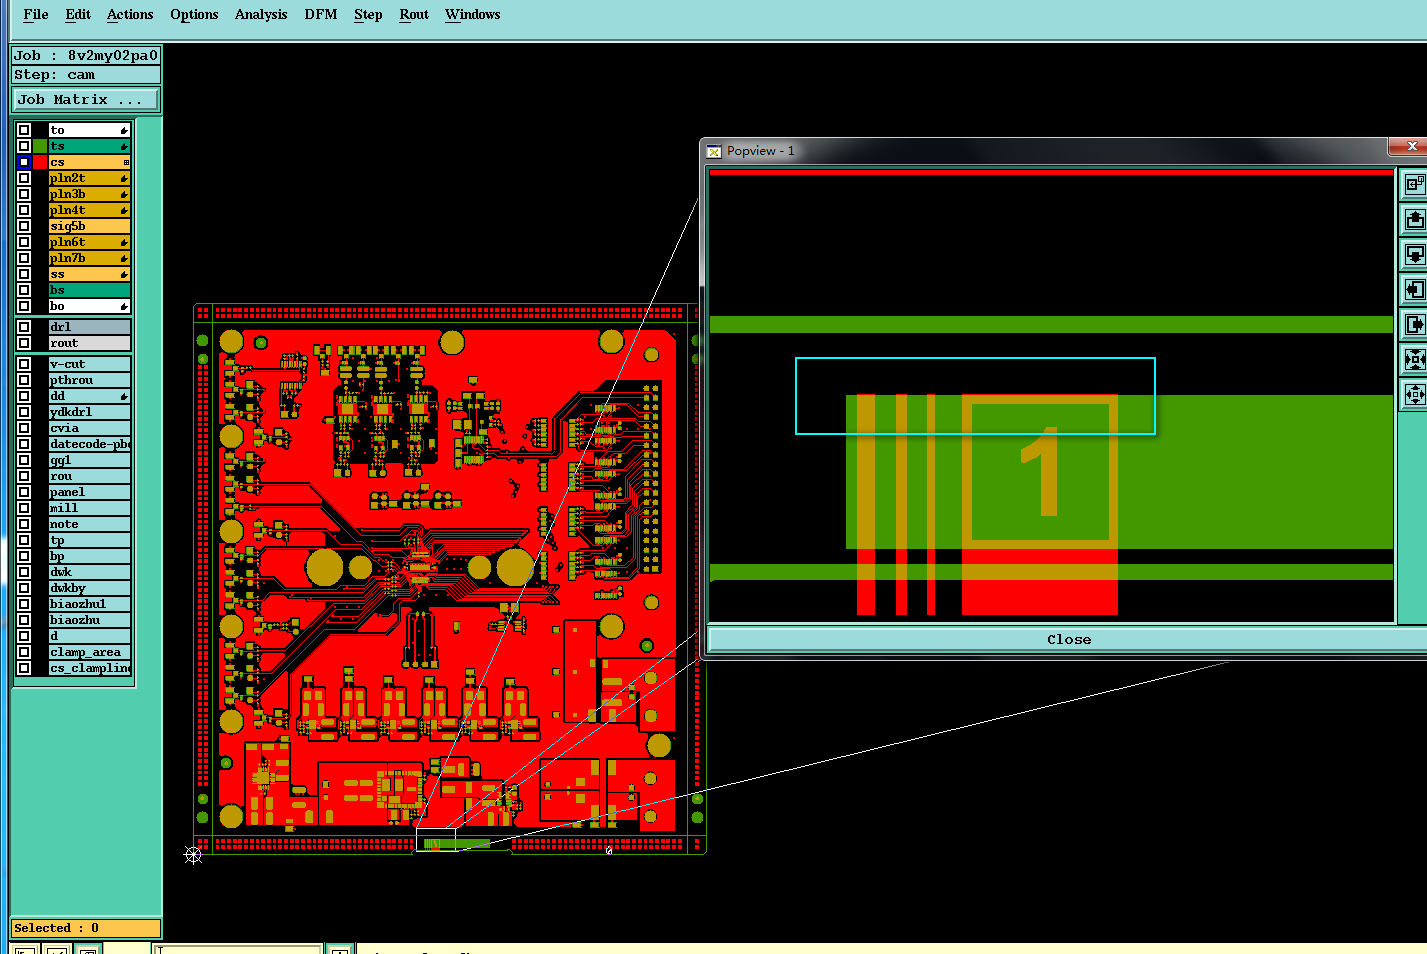The image size is (1427, 954).
Task: Click the origin crosshair marker below board
Action: click(193, 855)
